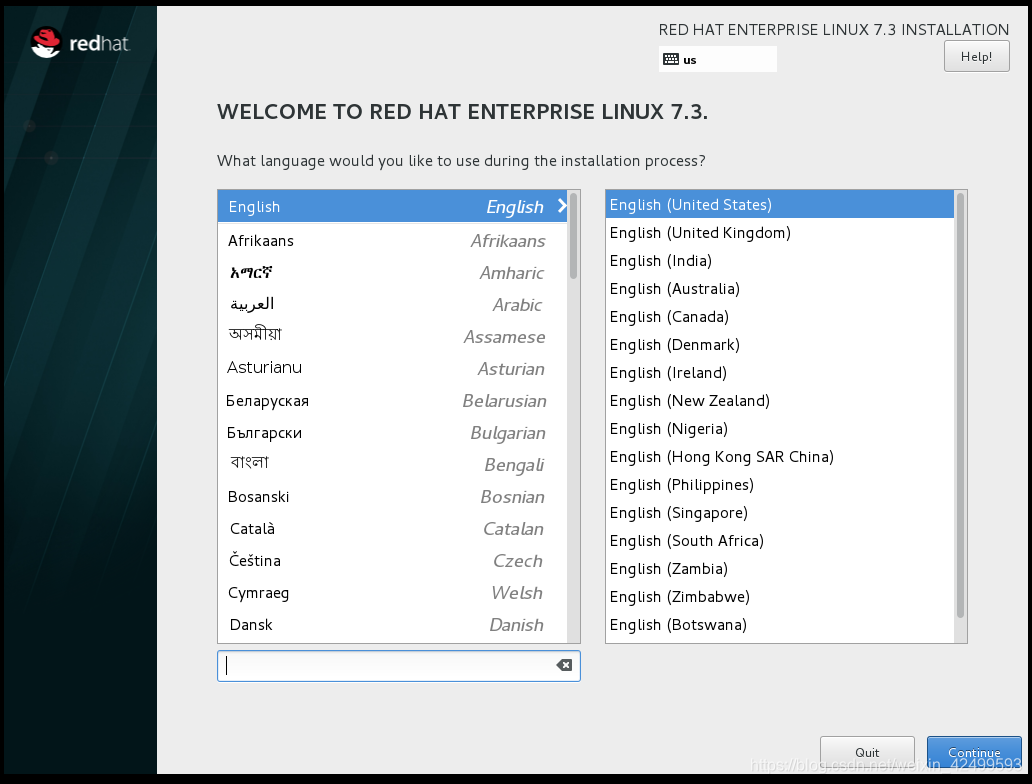Select Català language
The image size is (1032, 784).
coord(392,529)
